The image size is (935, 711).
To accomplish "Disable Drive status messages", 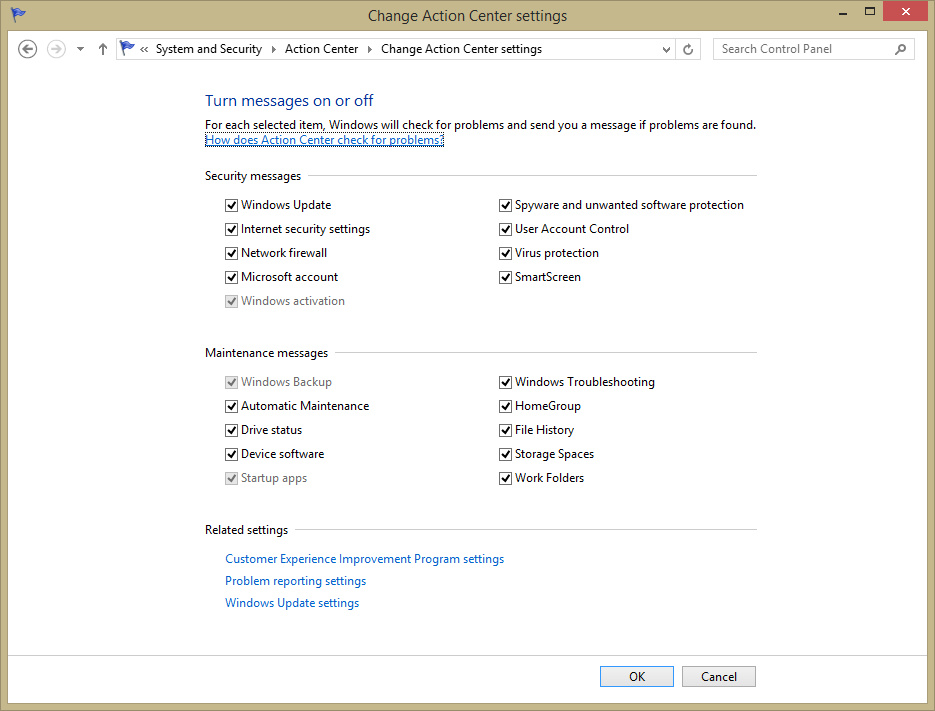I will pyautogui.click(x=231, y=430).
